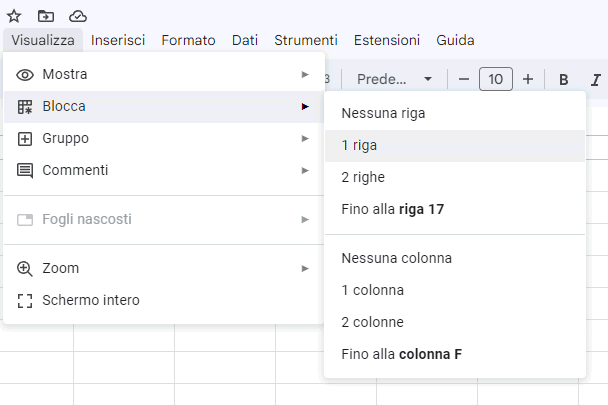The image size is (608, 405).
Task: Expand the Mostra submenu arrow
Action: [x=305, y=74]
